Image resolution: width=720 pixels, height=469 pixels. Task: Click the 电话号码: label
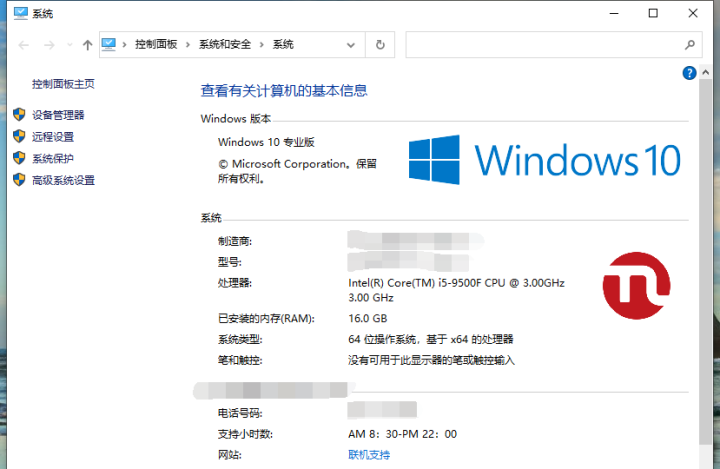tap(240, 413)
